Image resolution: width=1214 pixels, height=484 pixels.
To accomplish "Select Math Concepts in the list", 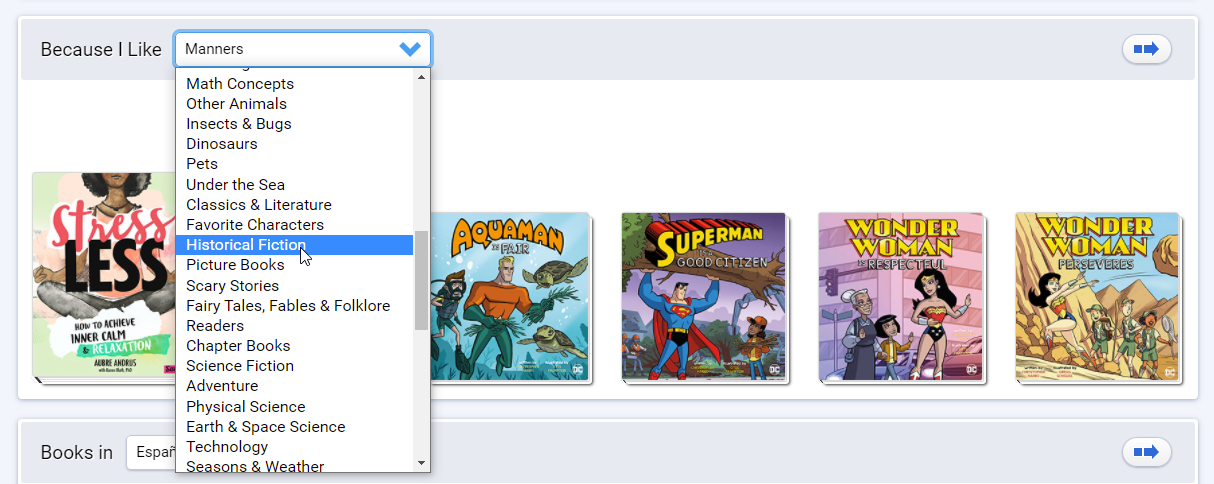I will 240,84.
